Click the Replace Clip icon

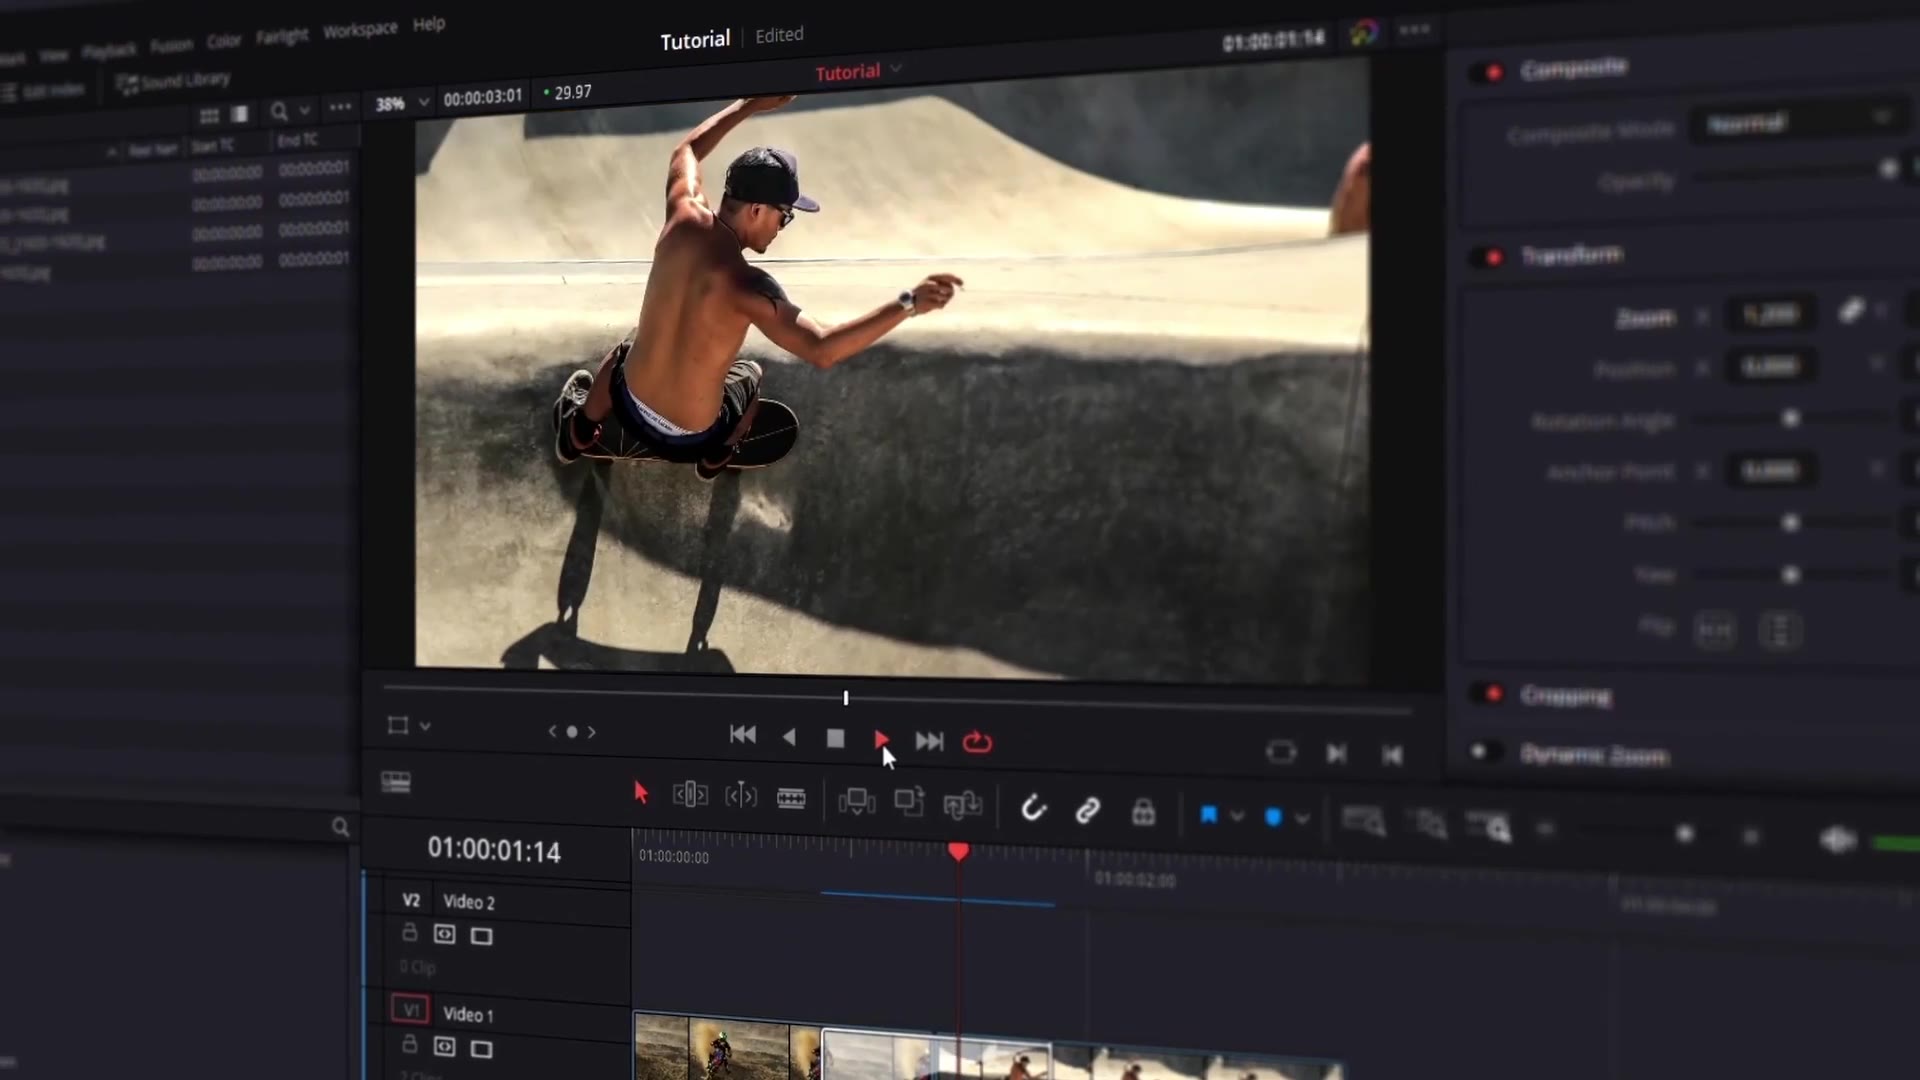tap(962, 804)
